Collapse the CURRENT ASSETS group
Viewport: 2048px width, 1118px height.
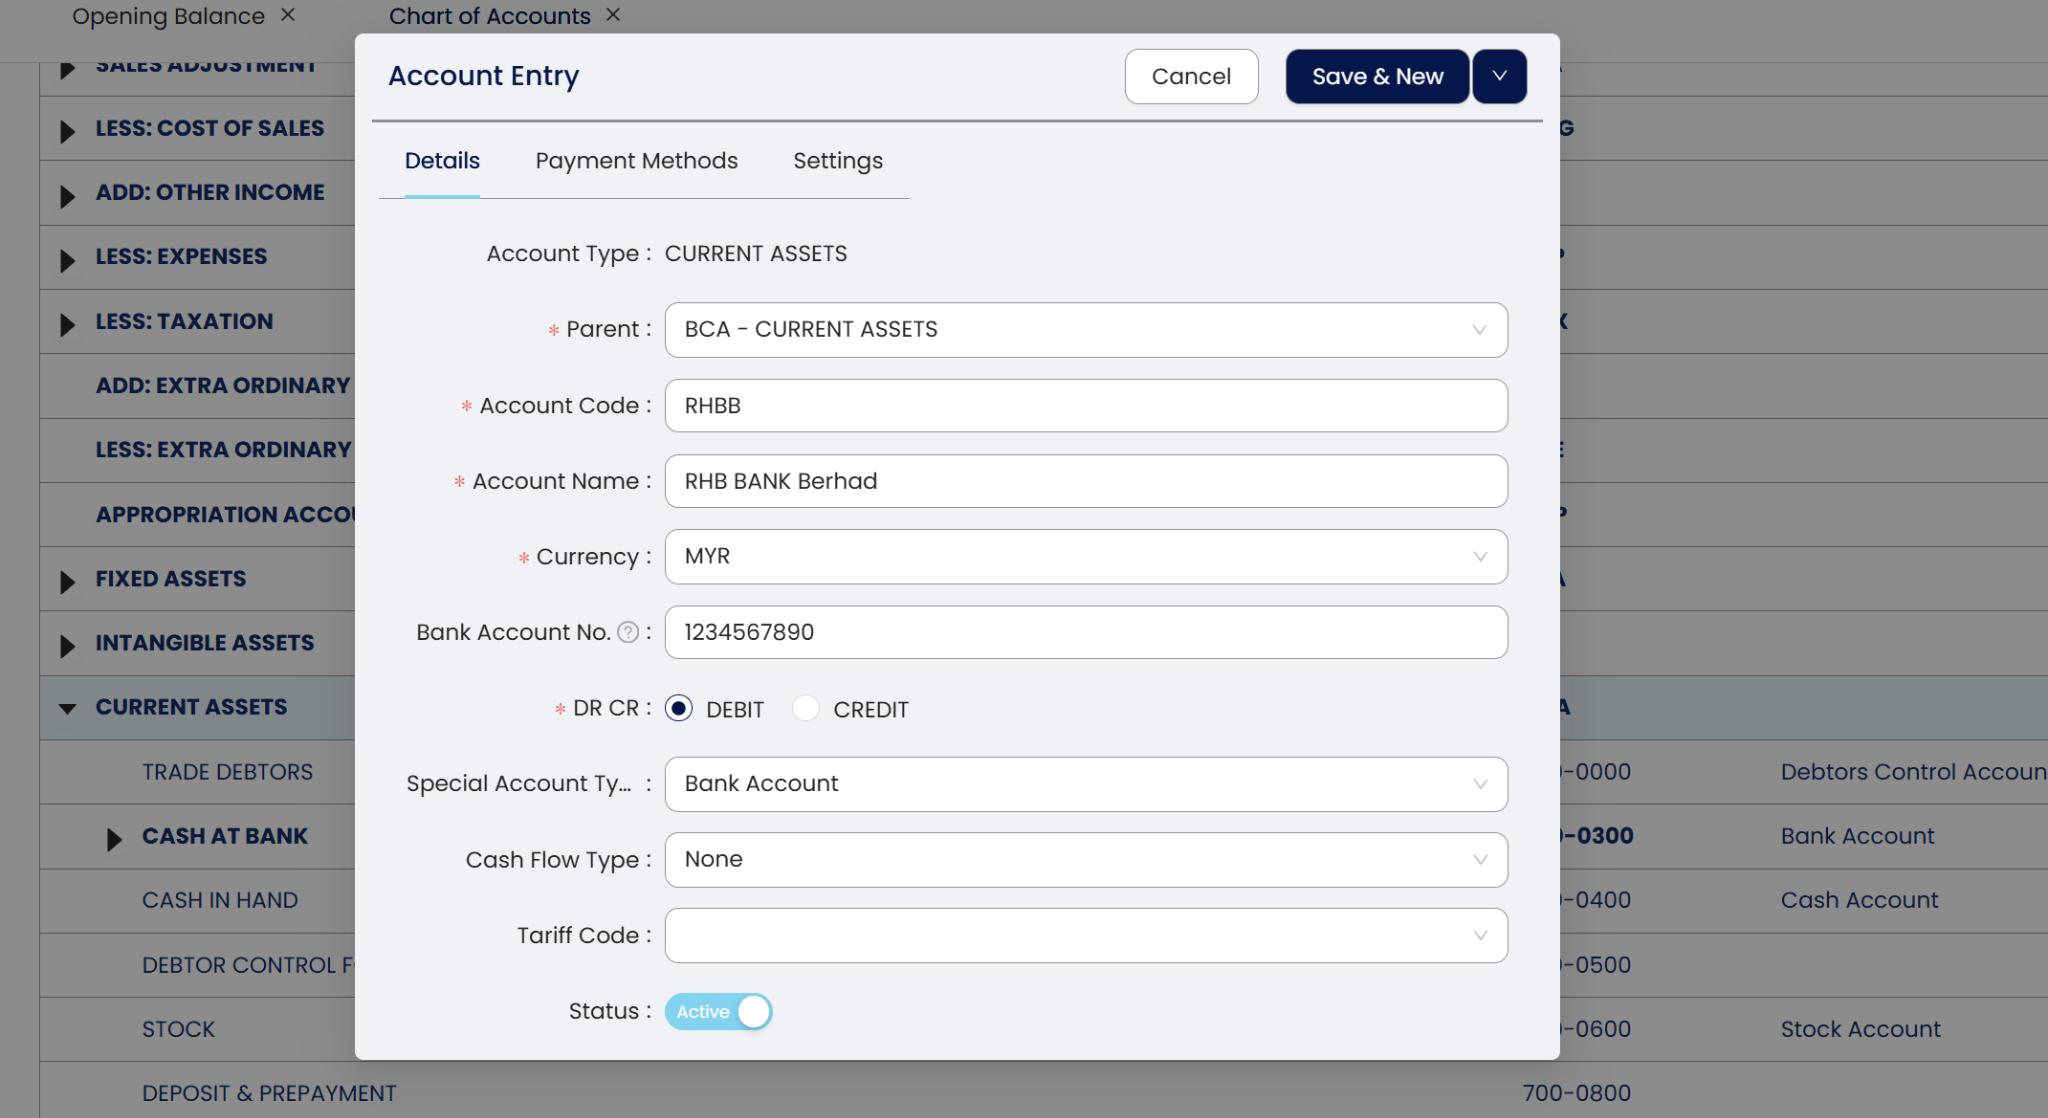67,708
